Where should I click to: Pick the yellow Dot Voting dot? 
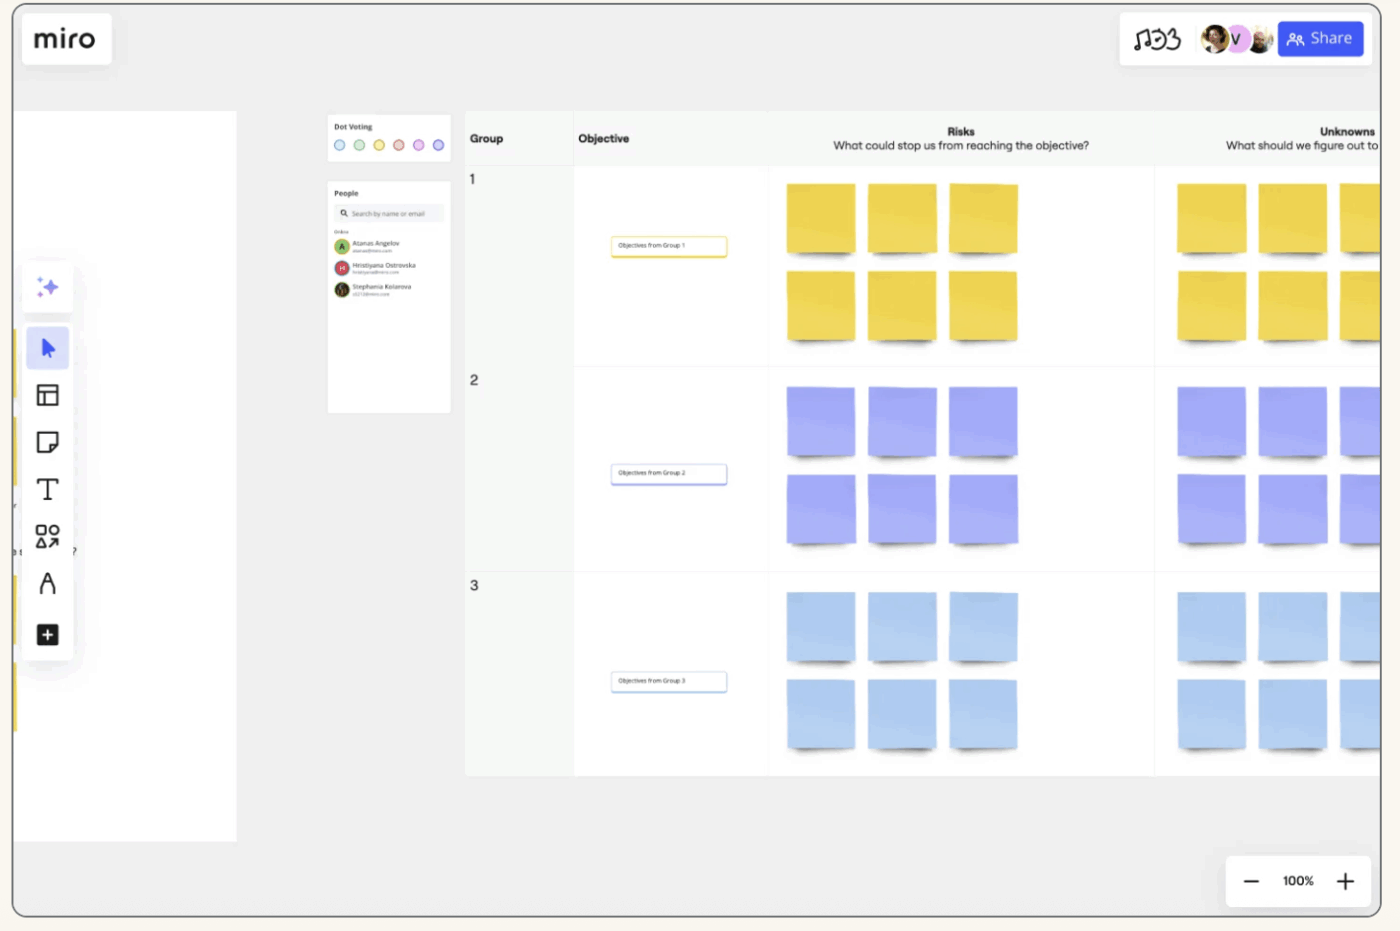click(x=379, y=145)
